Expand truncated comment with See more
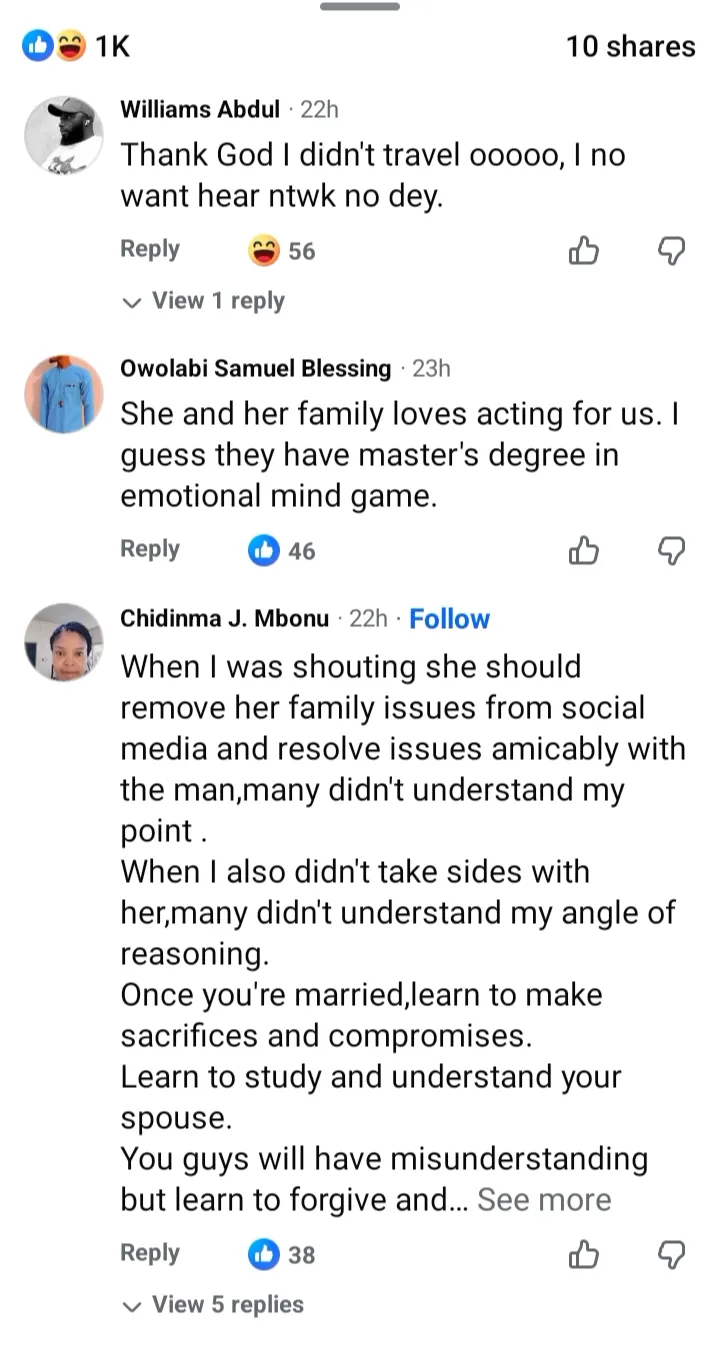 (x=544, y=1200)
